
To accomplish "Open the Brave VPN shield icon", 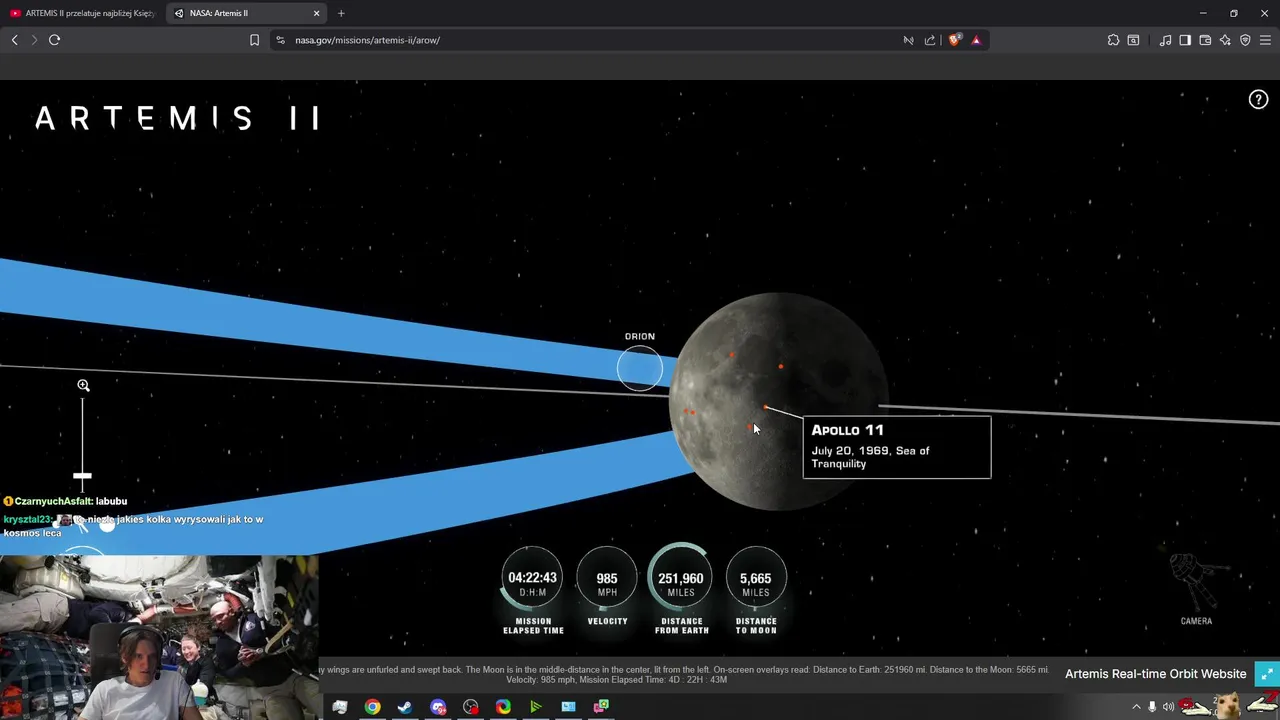I will (1245, 40).
